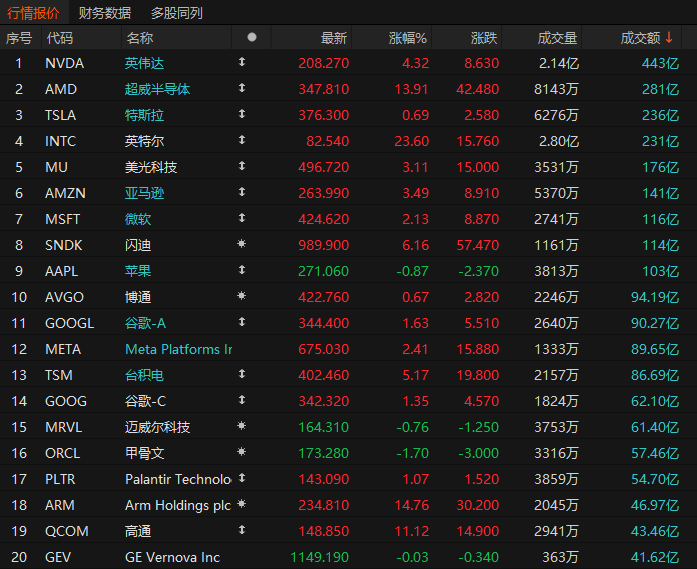Image resolution: width=697 pixels, height=569 pixels.
Task: Click AAPL price 271.060
Action: tap(324, 271)
